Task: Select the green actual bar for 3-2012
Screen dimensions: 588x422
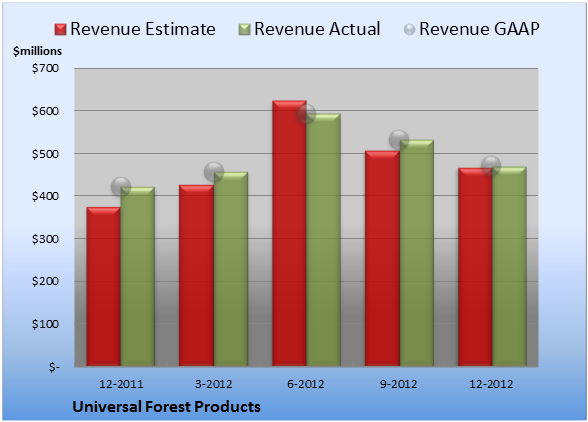Action: [x=230, y=269]
